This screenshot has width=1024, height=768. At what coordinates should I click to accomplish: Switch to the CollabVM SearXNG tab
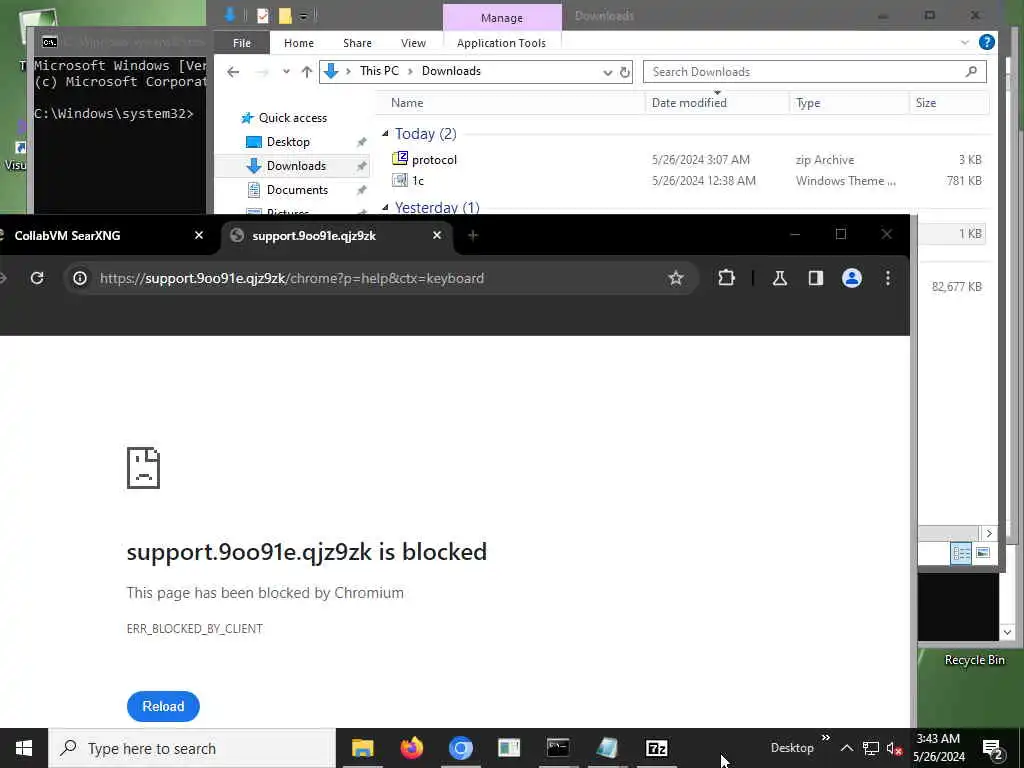click(x=104, y=235)
